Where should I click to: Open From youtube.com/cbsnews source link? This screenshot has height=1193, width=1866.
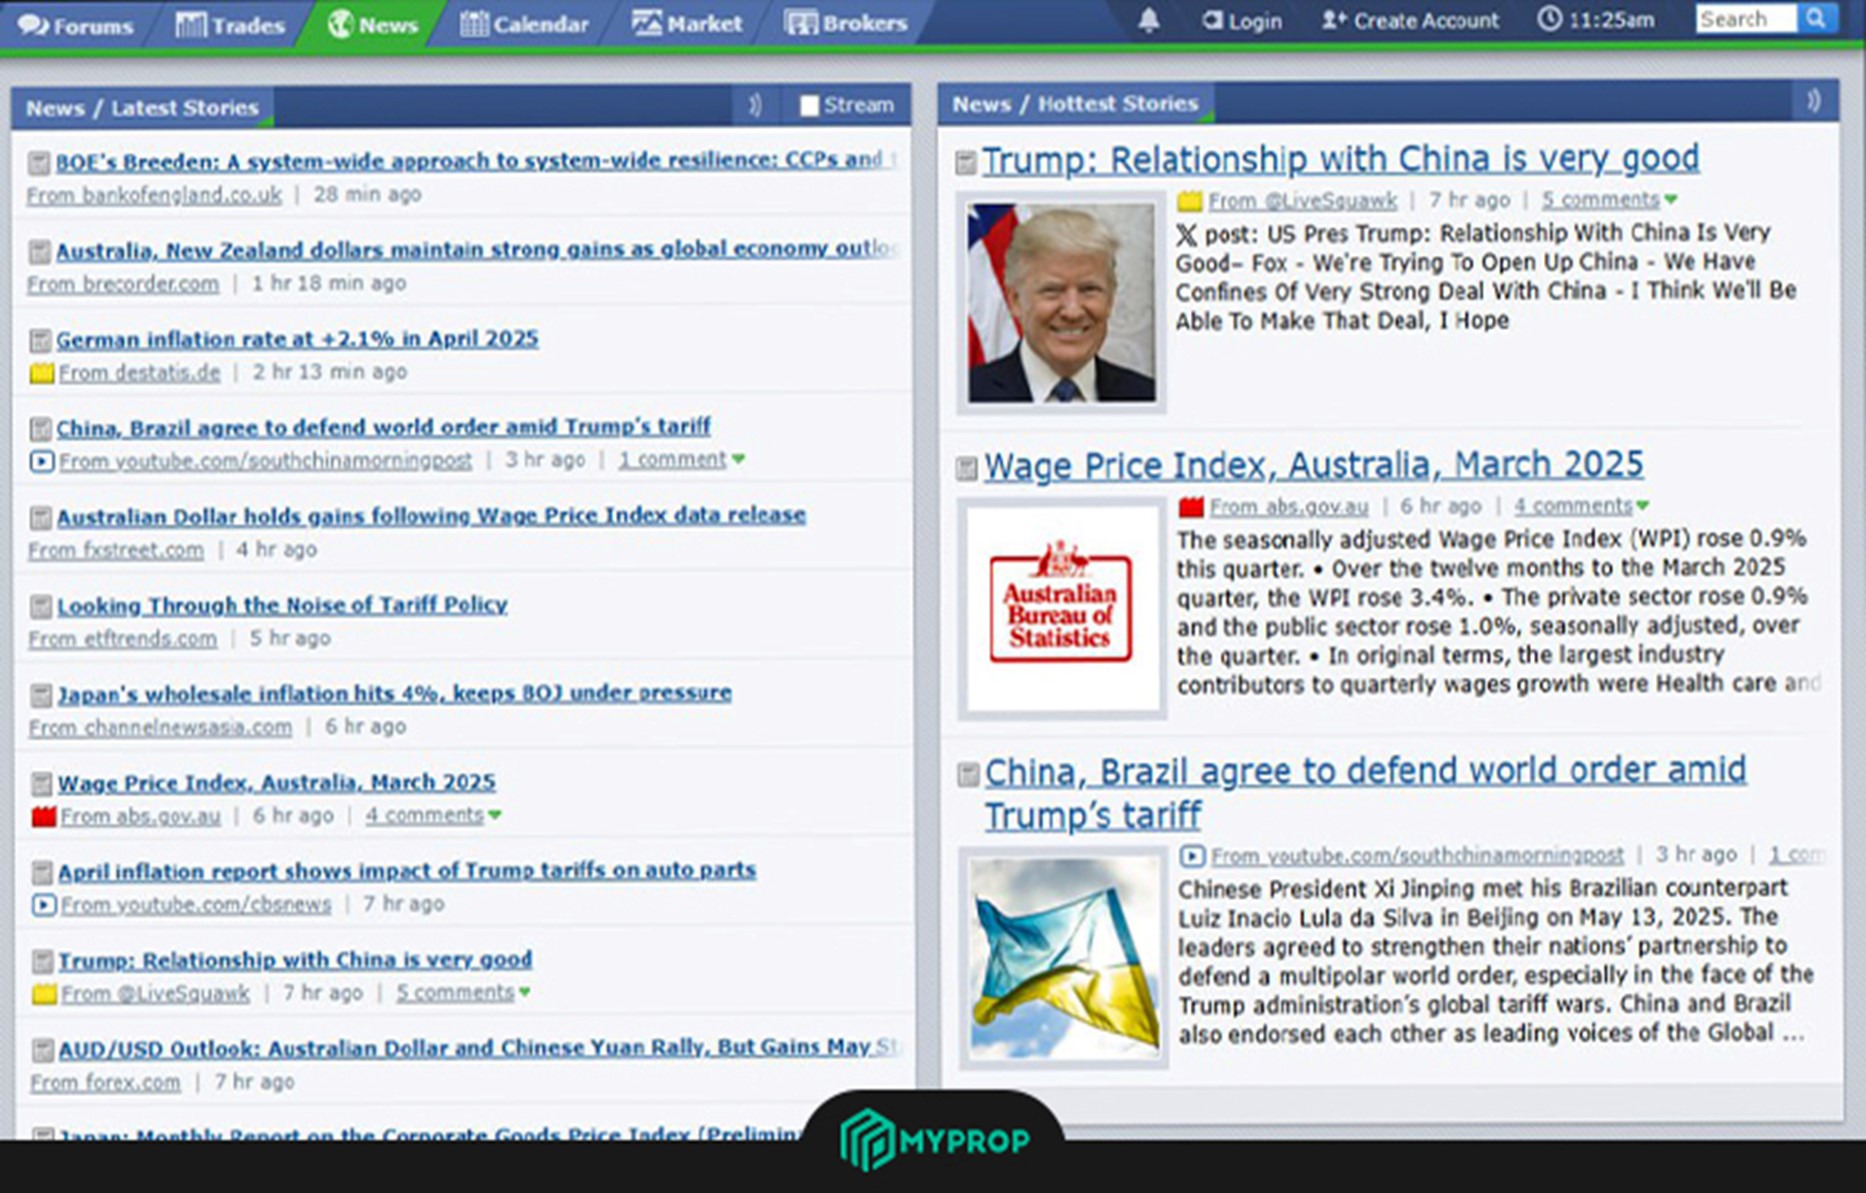[196, 904]
